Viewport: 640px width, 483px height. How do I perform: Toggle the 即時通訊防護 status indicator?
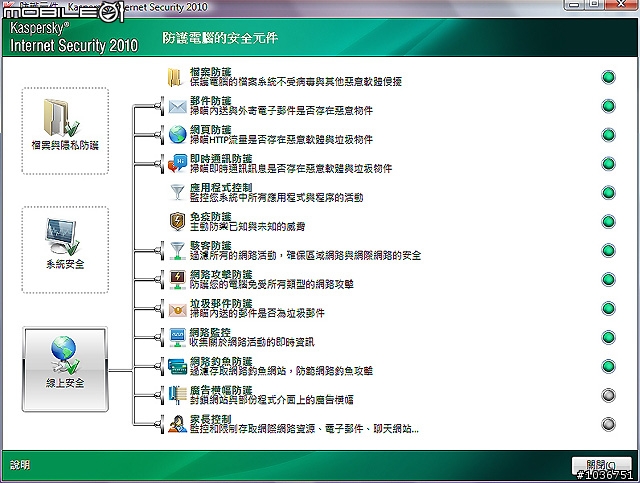[608, 164]
